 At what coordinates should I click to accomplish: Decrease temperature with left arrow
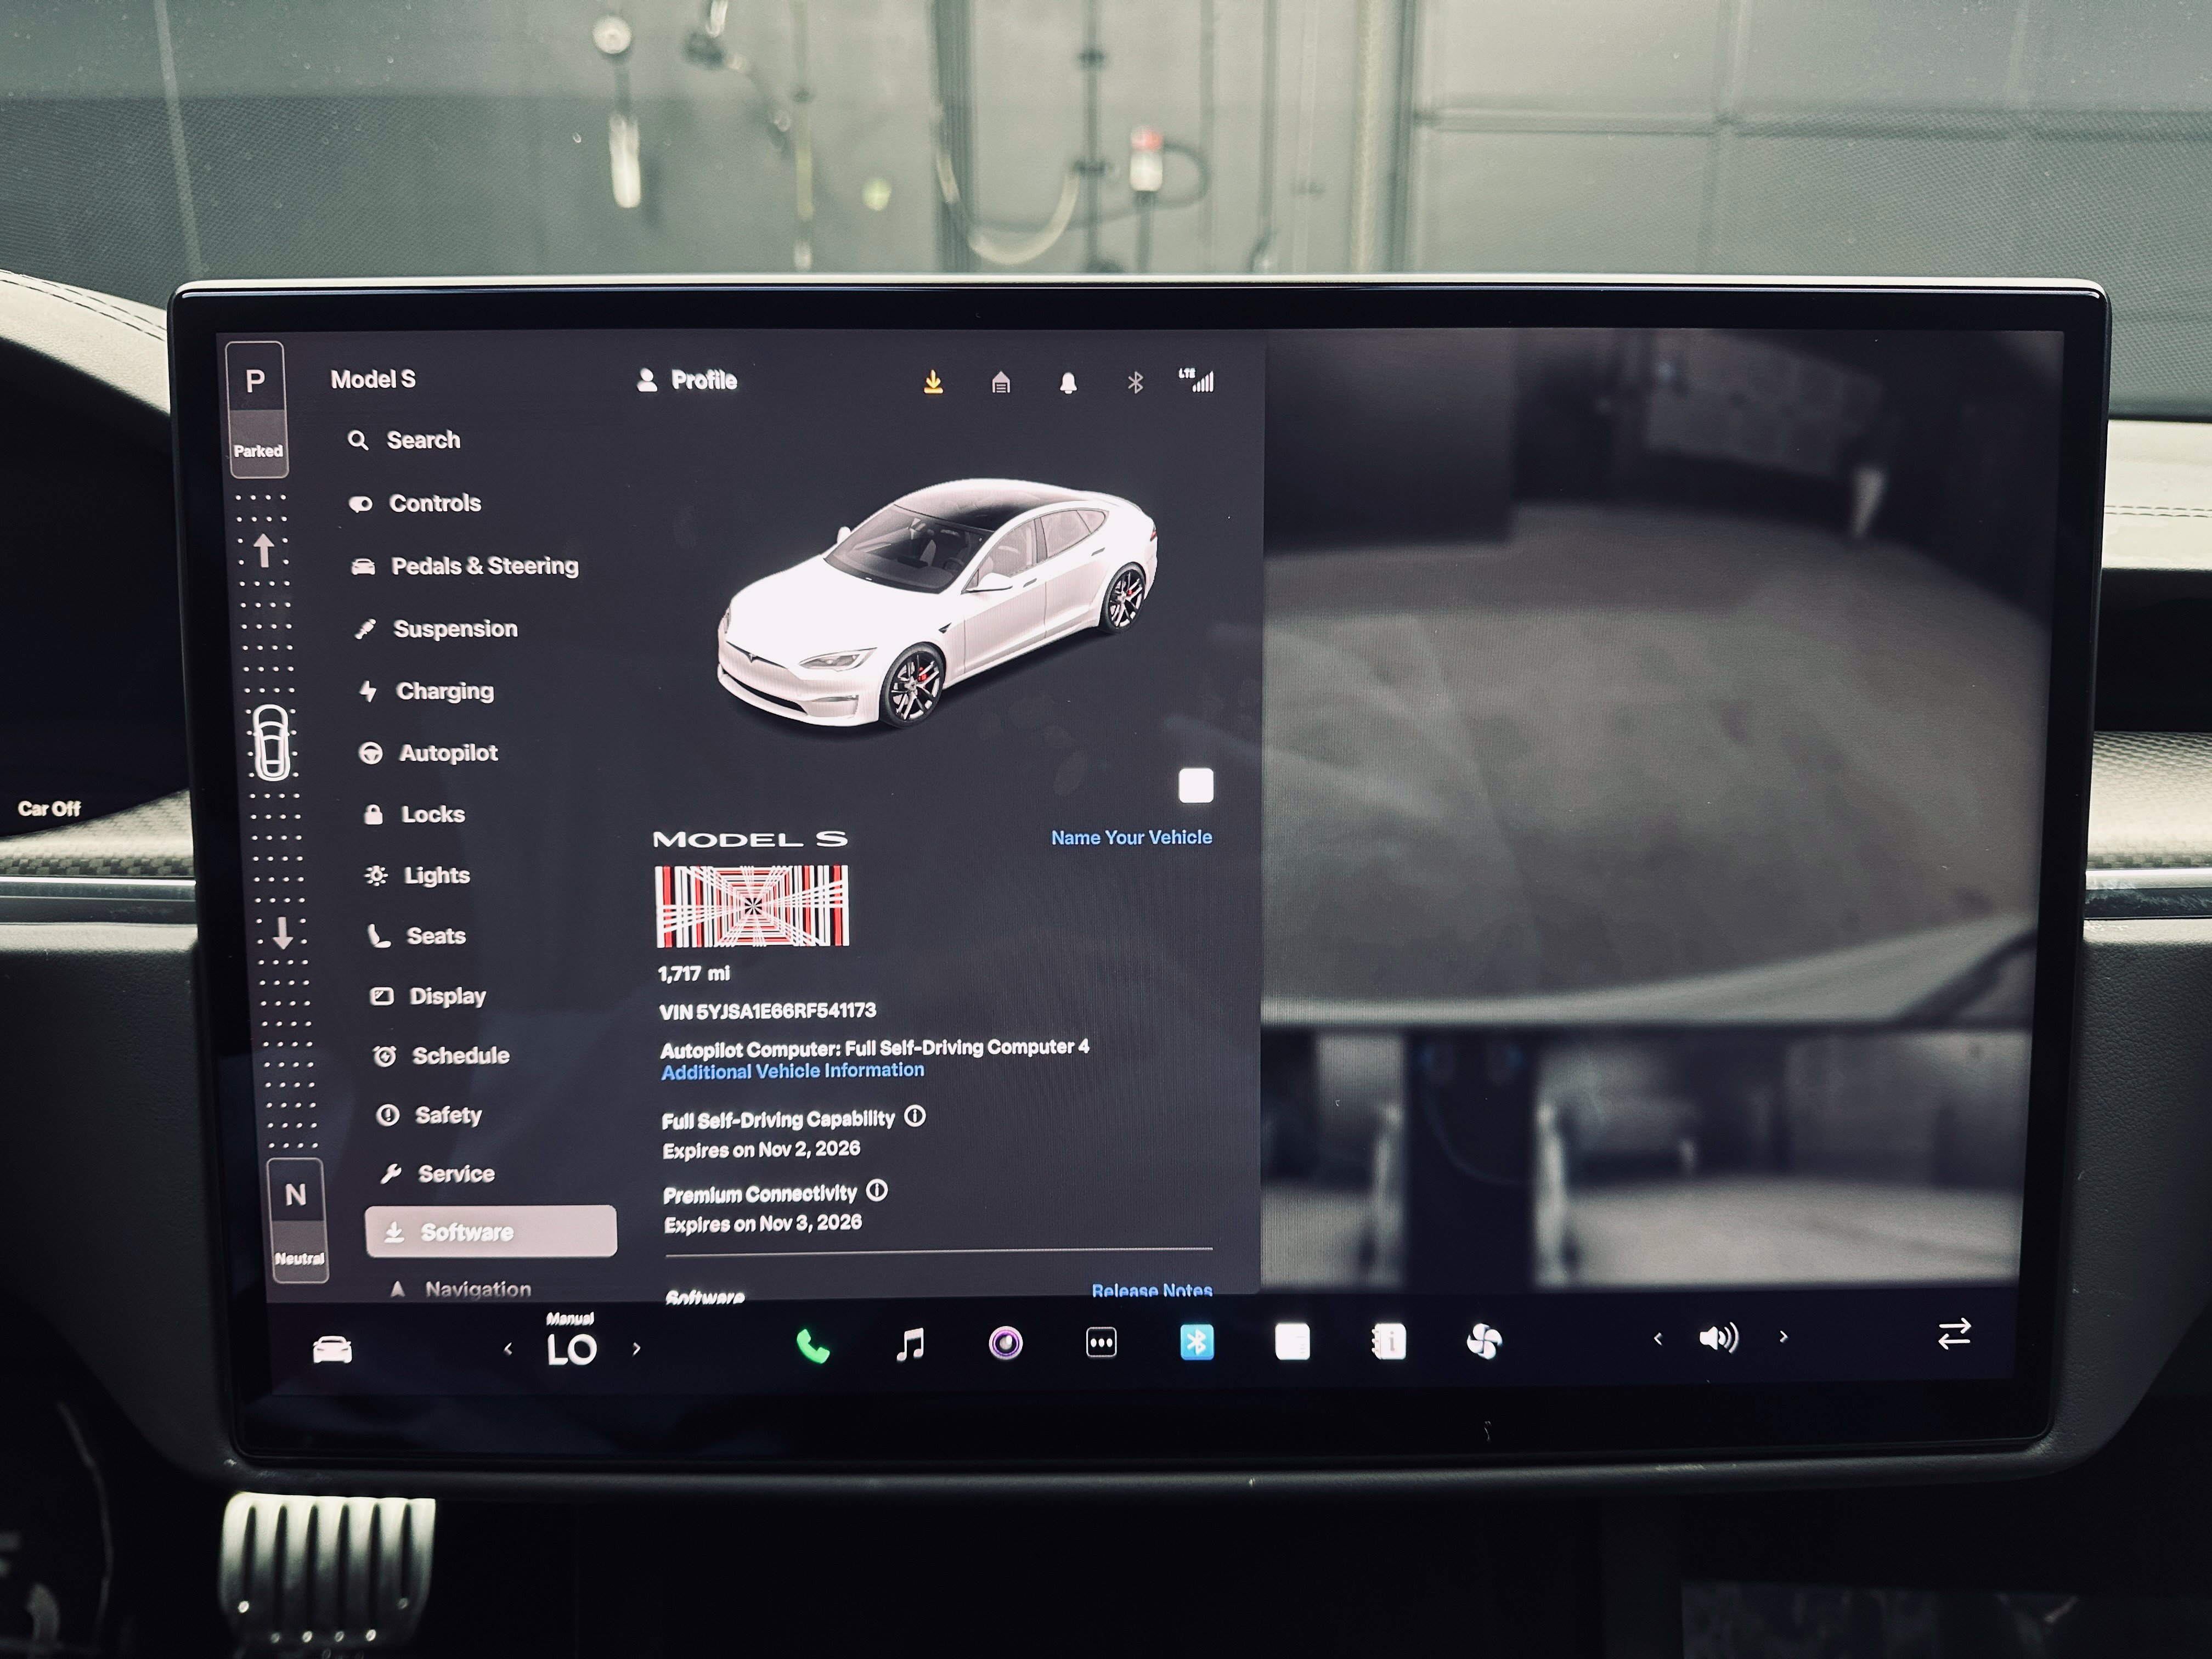508,1349
